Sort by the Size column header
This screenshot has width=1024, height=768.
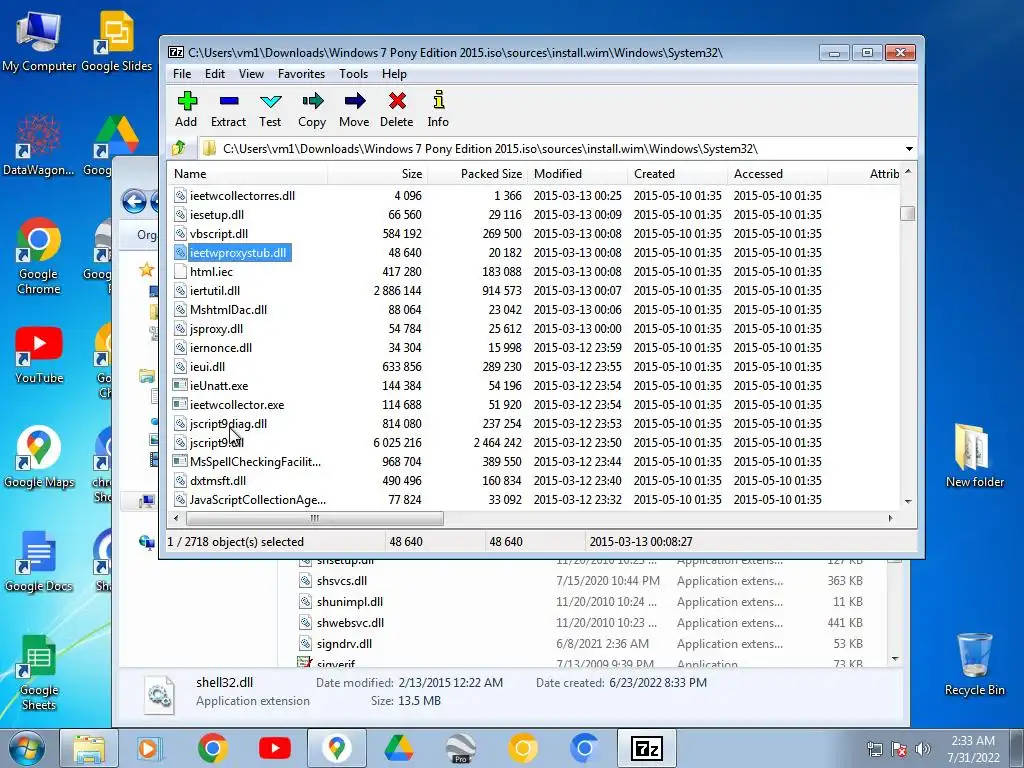(377, 174)
